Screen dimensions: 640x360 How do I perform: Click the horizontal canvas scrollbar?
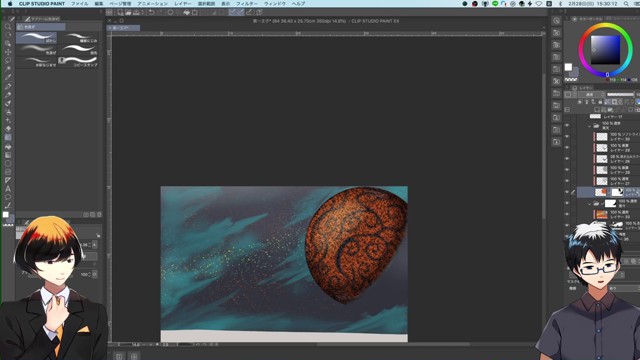coord(392,344)
